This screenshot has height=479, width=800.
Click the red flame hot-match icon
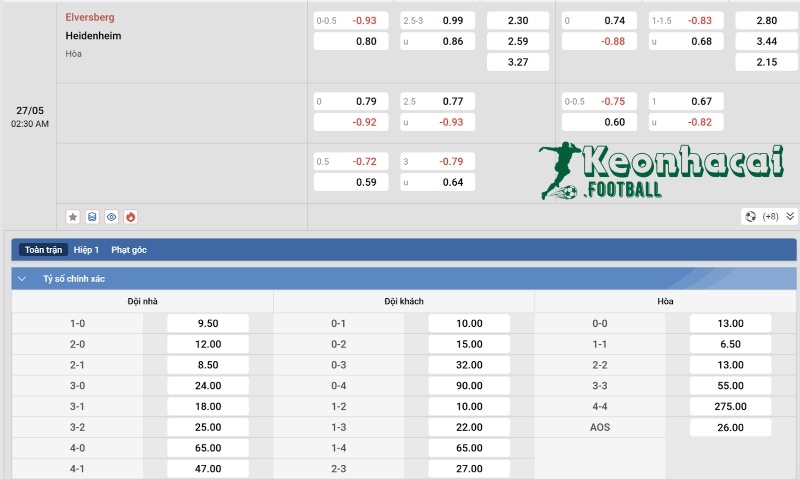tap(130, 216)
